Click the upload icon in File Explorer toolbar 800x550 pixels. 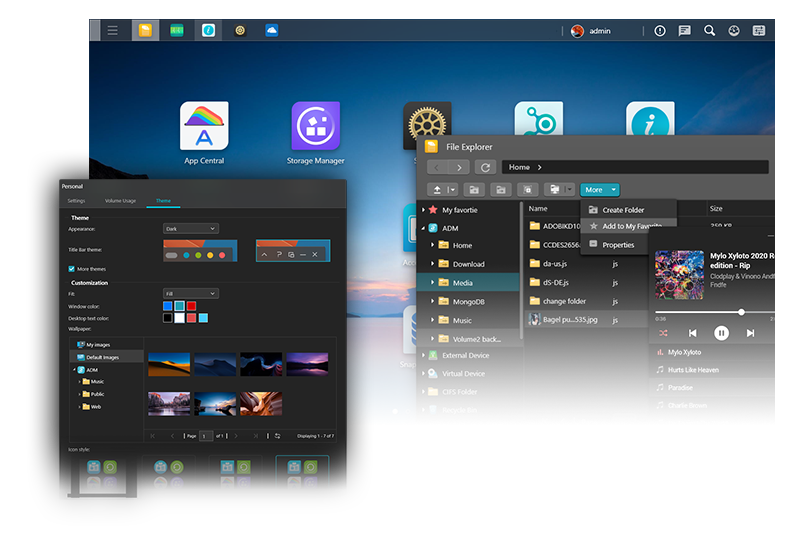coord(437,189)
